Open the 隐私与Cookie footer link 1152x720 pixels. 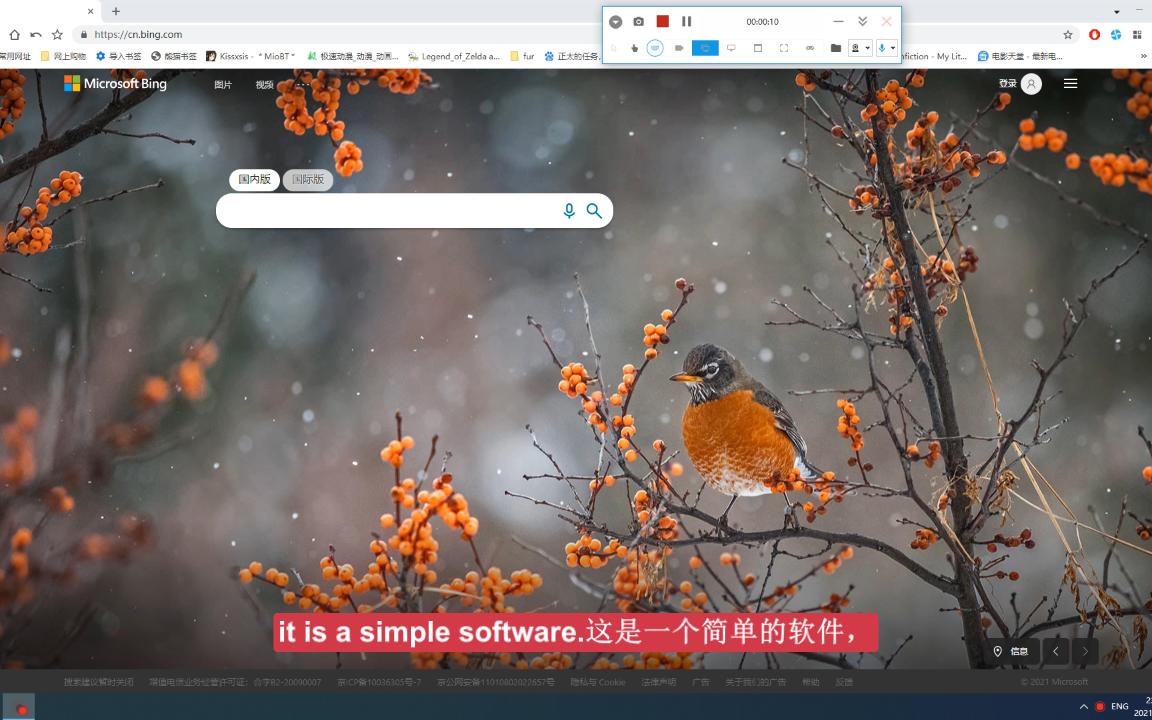[x=598, y=681]
